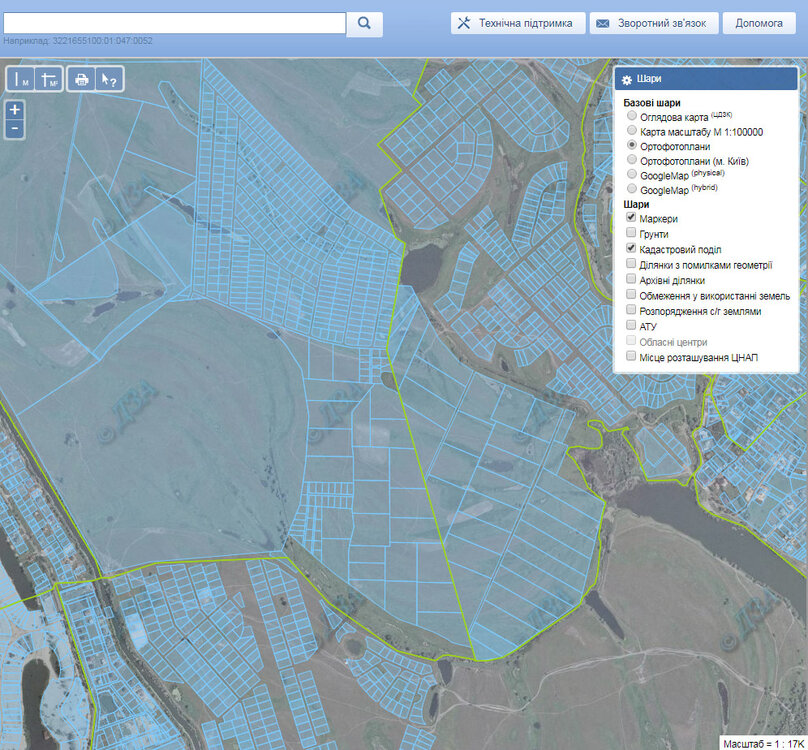Click the print map icon
Image resolution: width=808 pixels, height=750 pixels.
pos(82,80)
